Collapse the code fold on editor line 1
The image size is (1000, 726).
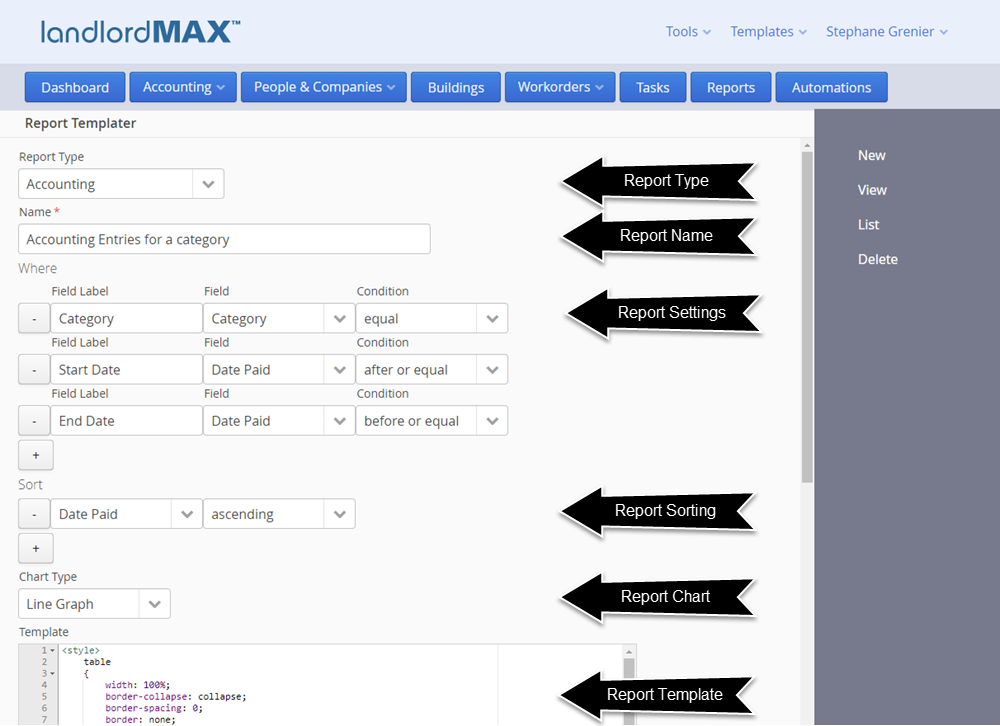click(52, 651)
